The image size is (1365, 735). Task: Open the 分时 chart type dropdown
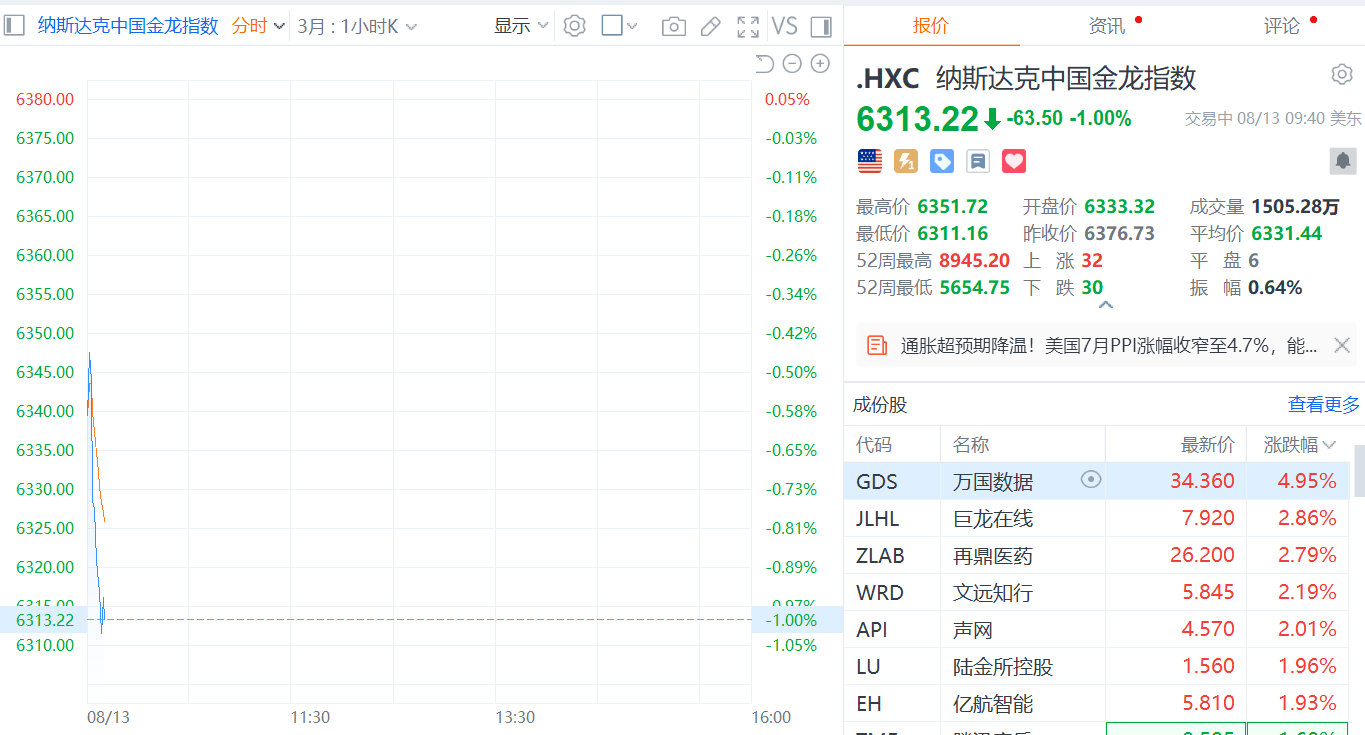click(x=258, y=26)
